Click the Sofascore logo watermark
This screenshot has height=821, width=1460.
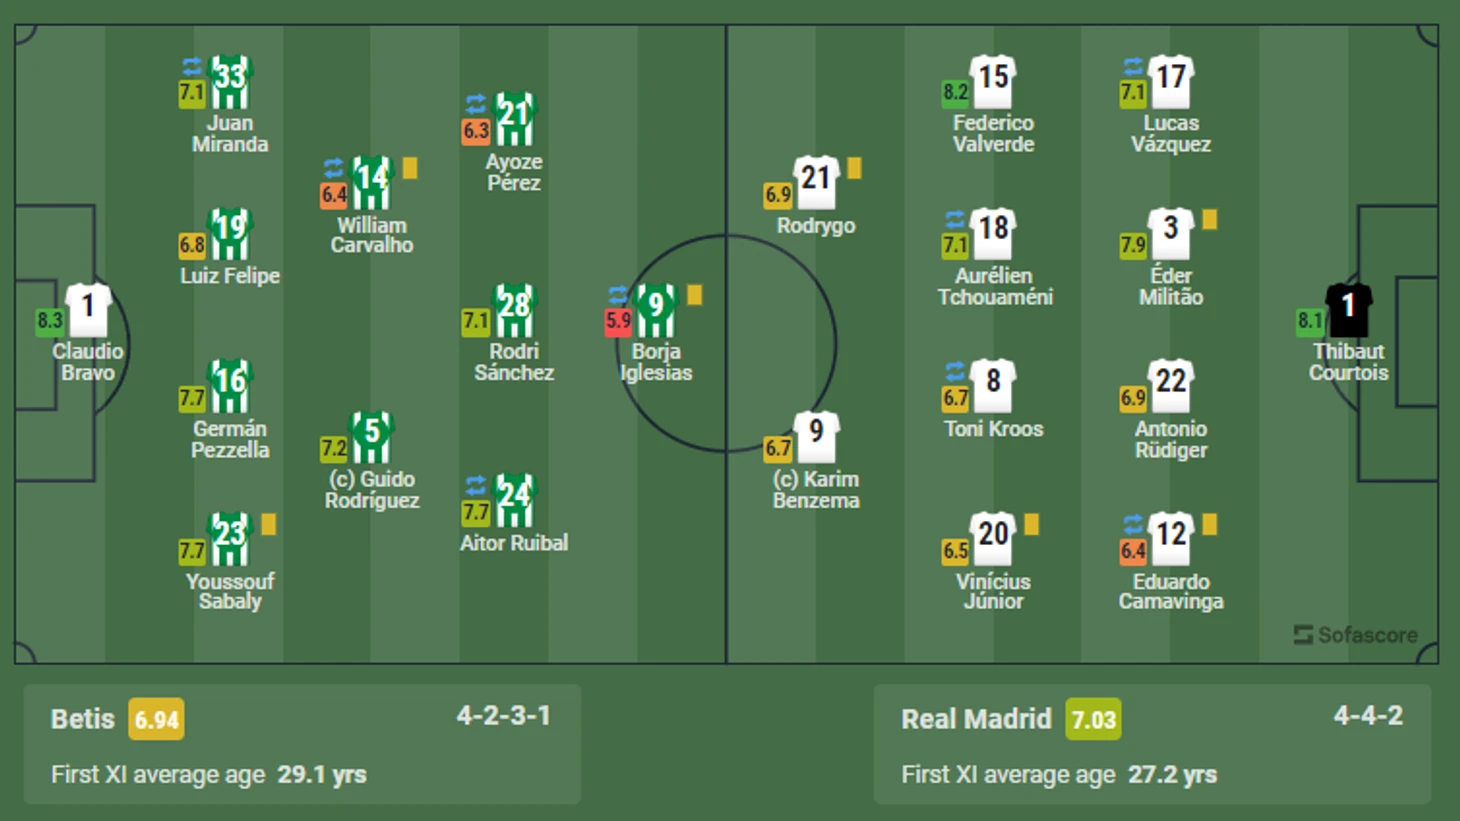point(1355,635)
